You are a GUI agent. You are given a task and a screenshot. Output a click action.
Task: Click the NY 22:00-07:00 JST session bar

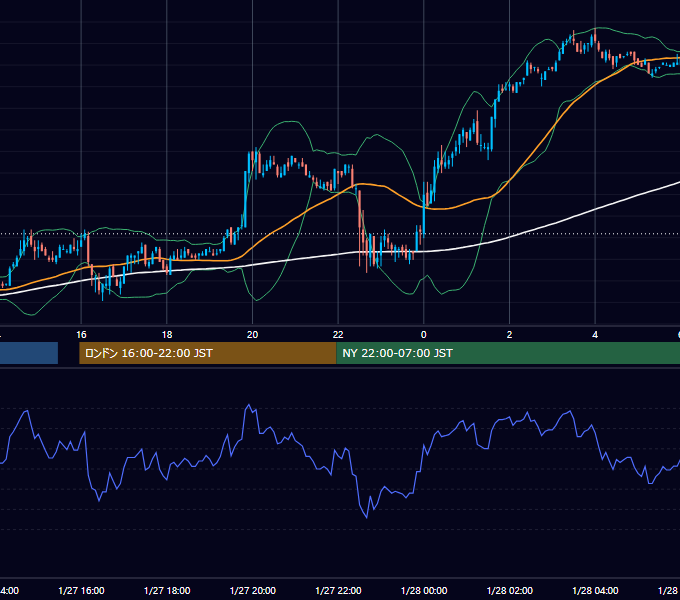coord(508,353)
